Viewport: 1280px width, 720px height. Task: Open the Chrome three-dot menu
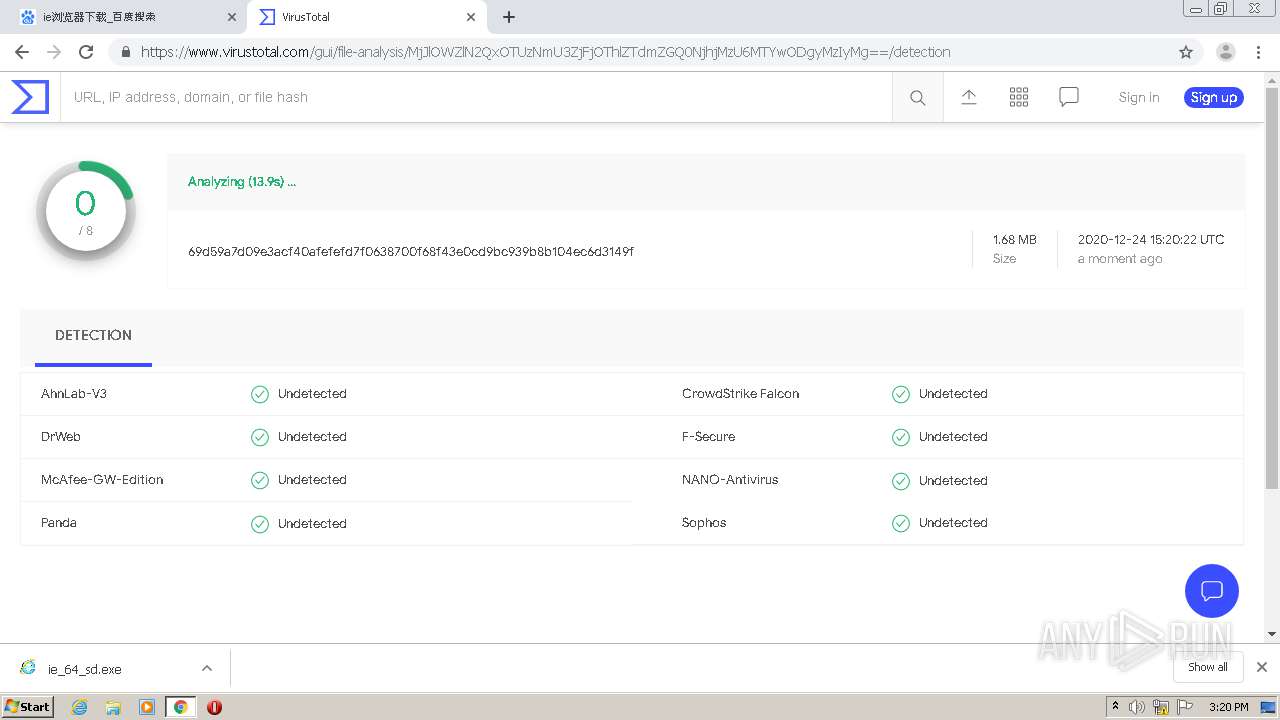tap(1258, 52)
